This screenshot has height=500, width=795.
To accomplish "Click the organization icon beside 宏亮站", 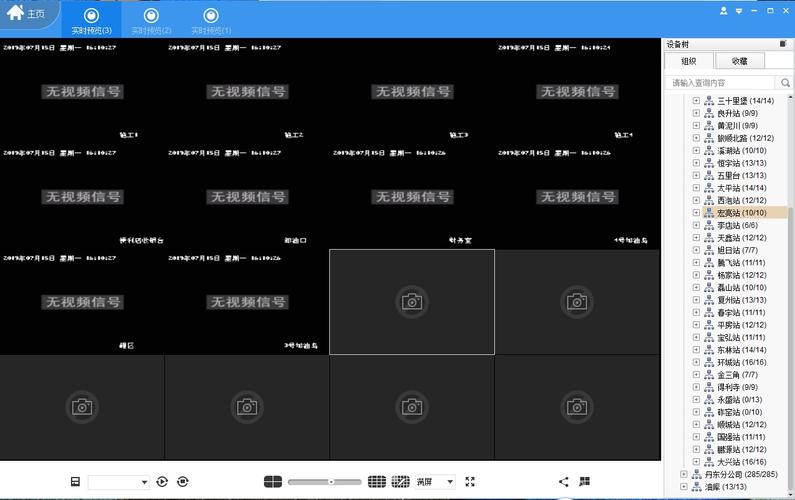I will (709, 212).
